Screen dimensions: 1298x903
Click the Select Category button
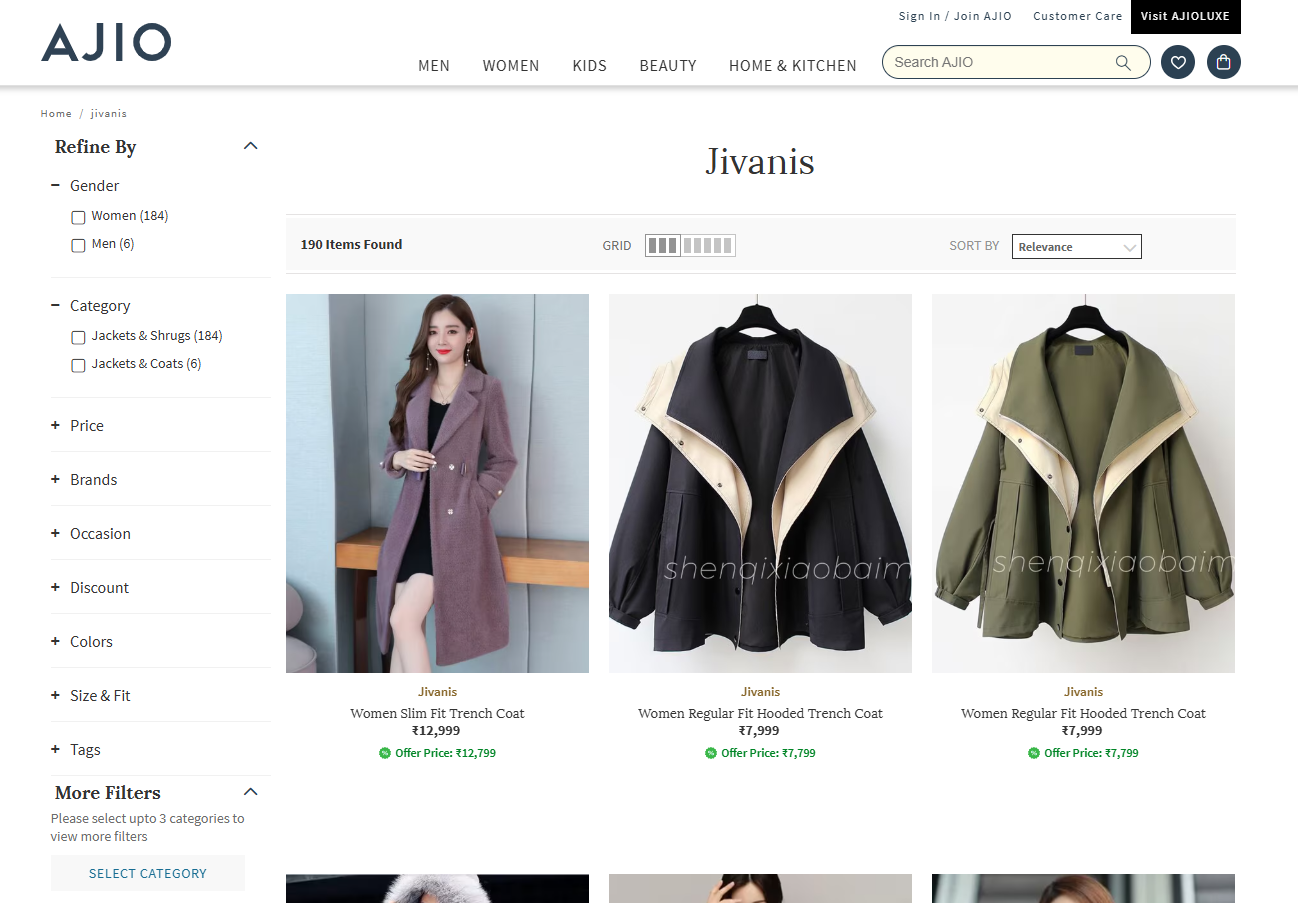click(148, 873)
